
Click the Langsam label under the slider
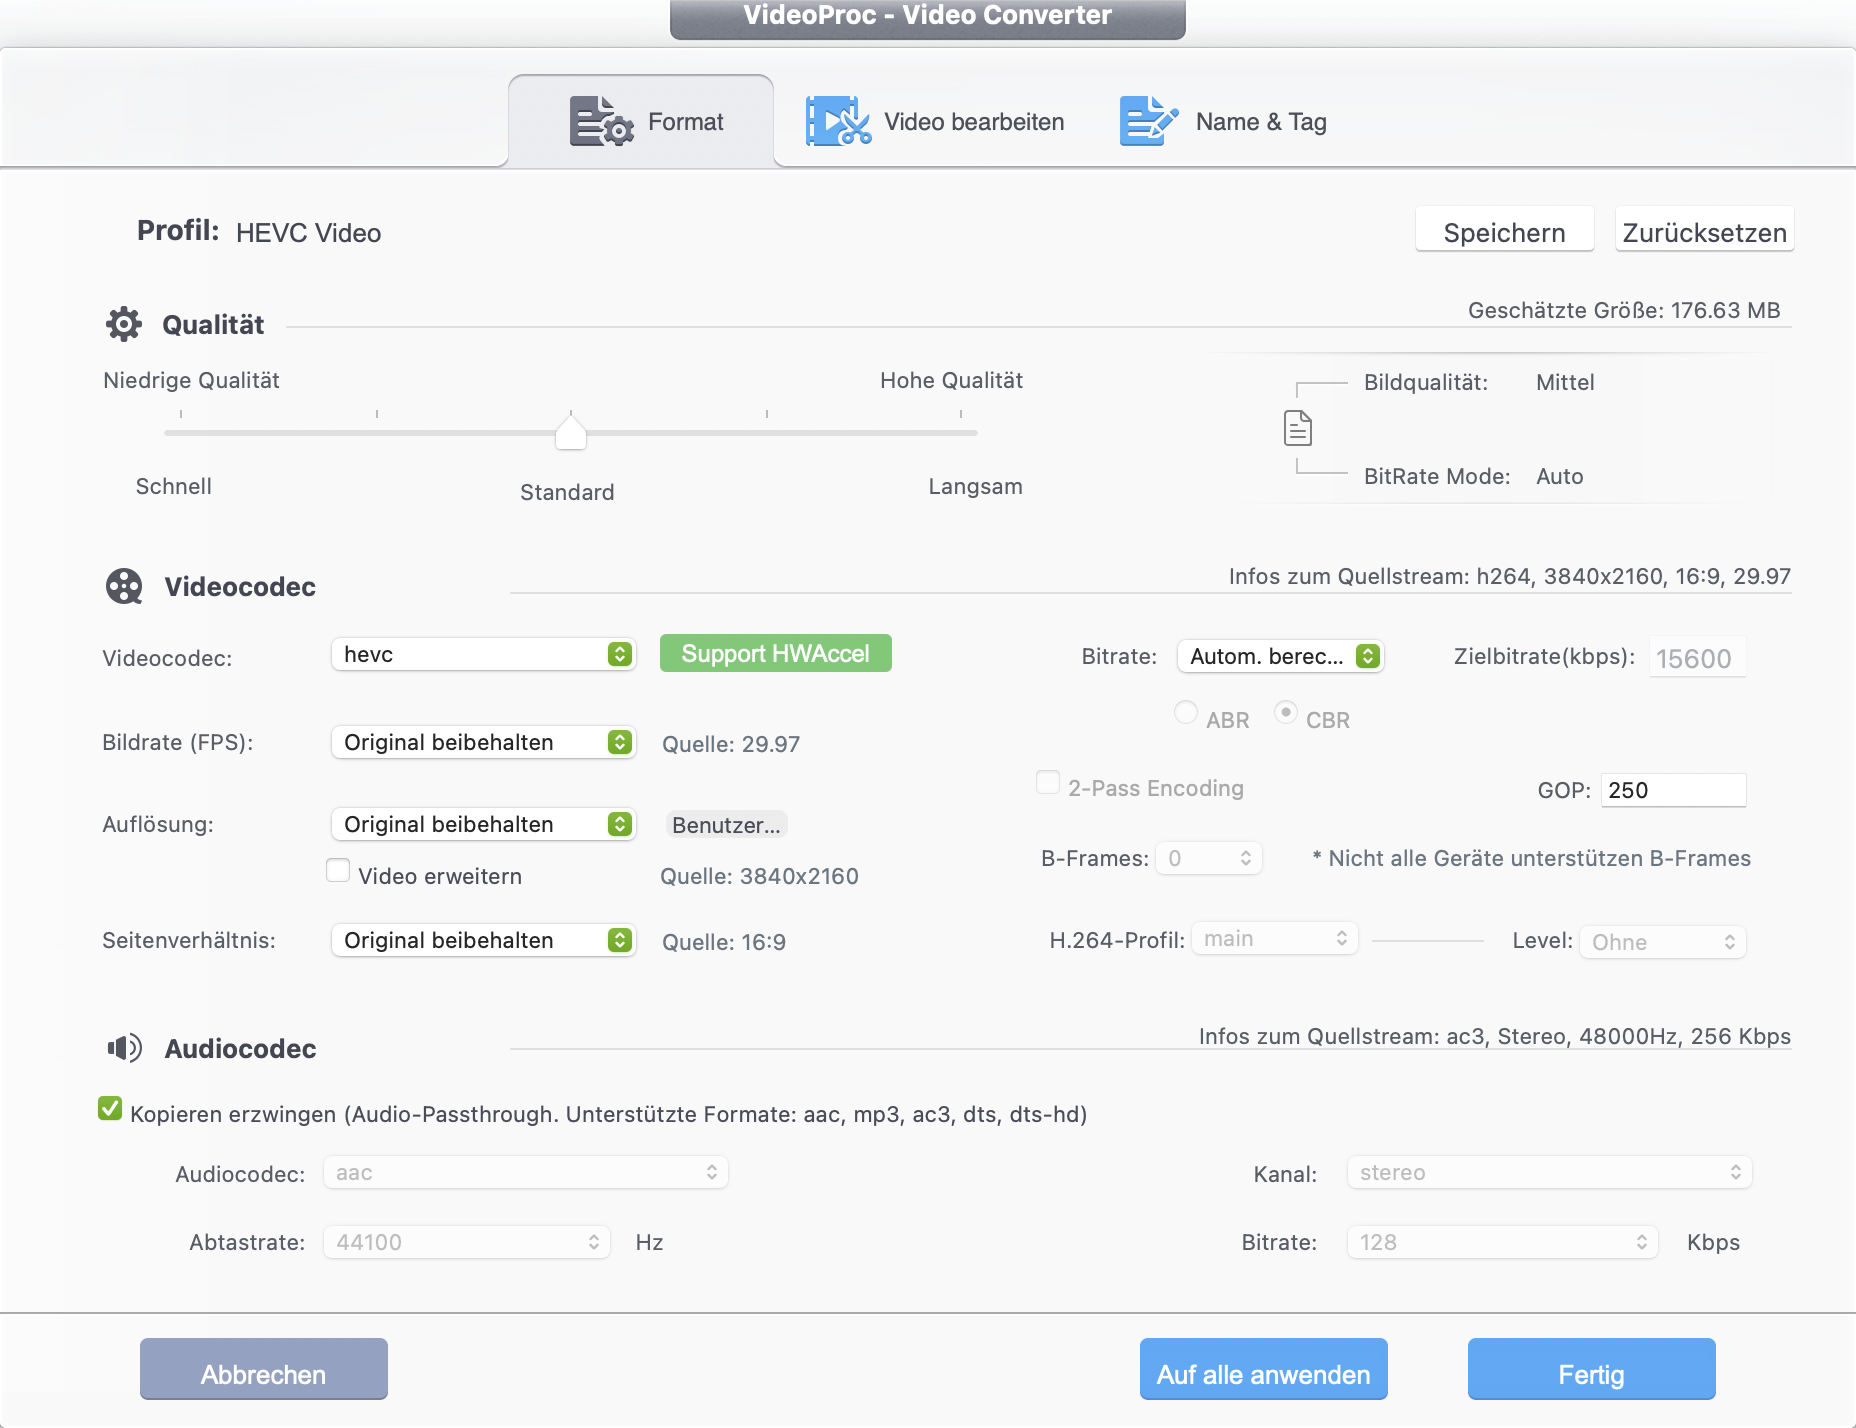click(x=976, y=486)
